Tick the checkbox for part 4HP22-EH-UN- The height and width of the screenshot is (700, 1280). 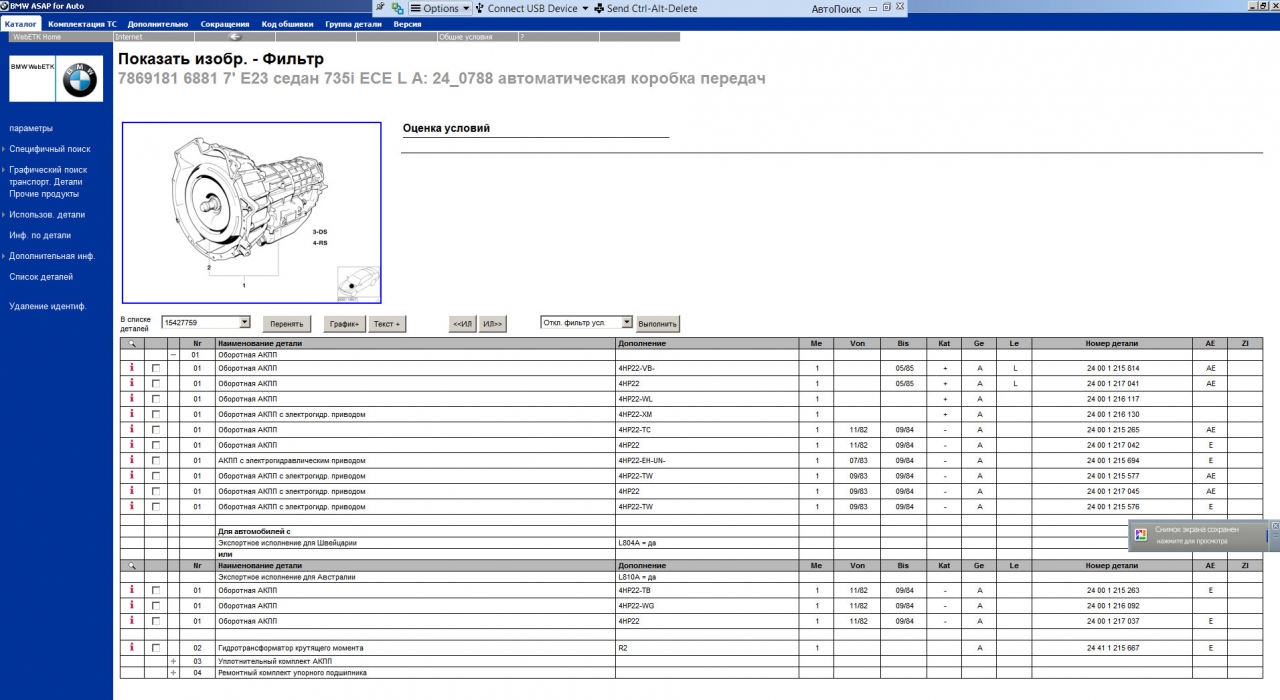[156, 460]
